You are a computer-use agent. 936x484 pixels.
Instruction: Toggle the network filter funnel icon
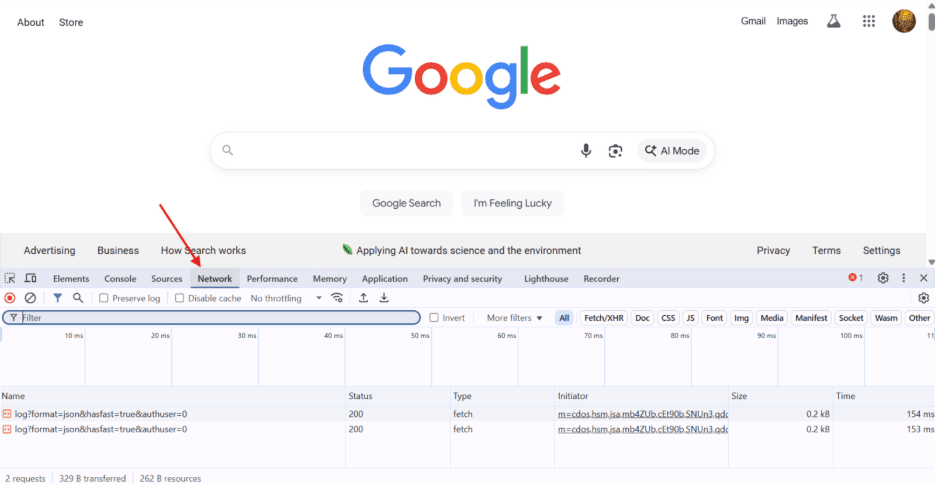point(57,298)
